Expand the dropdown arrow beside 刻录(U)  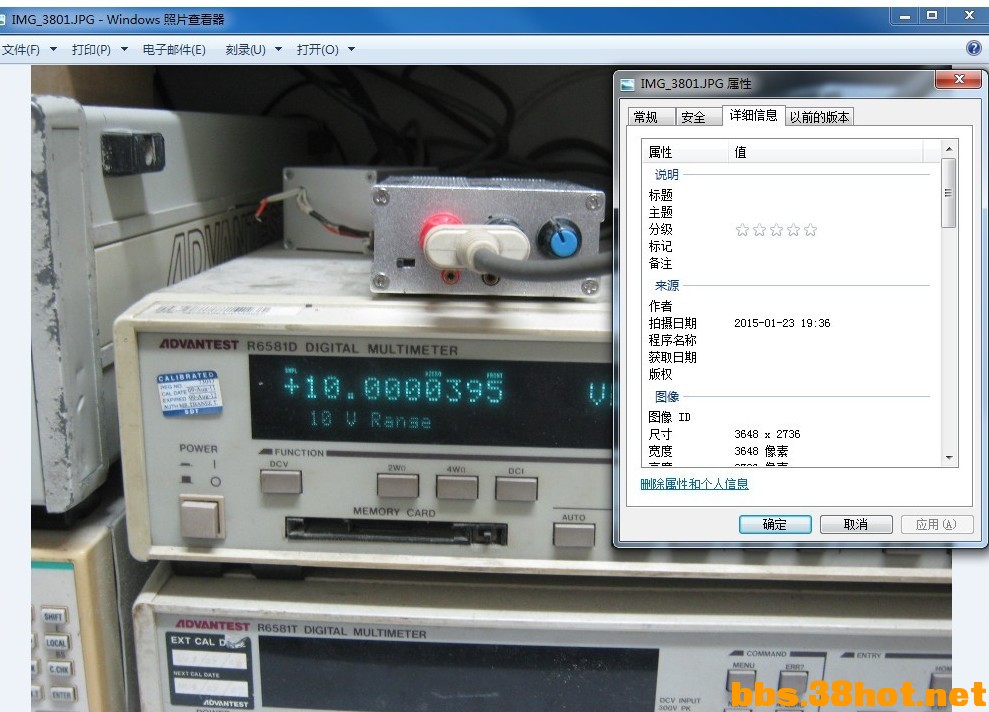278,49
